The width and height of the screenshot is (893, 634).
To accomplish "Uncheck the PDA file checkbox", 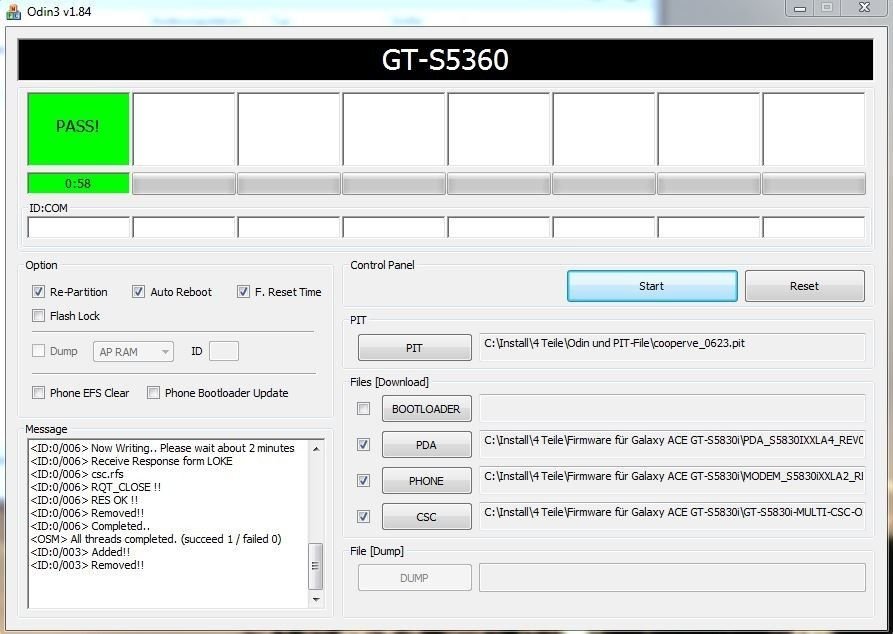I will click(363, 444).
